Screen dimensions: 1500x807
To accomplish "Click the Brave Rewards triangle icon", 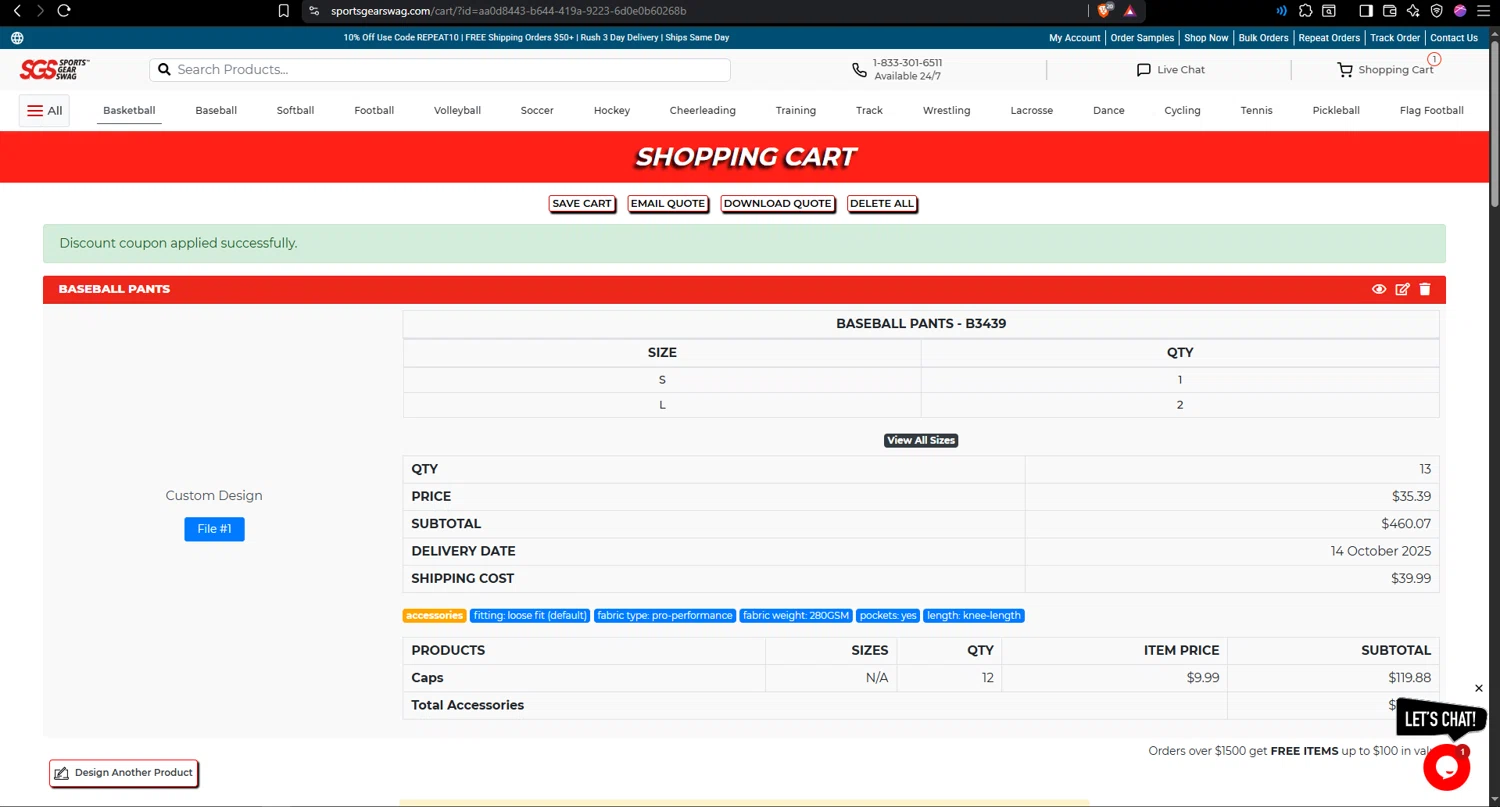I will [x=1129, y=11].
